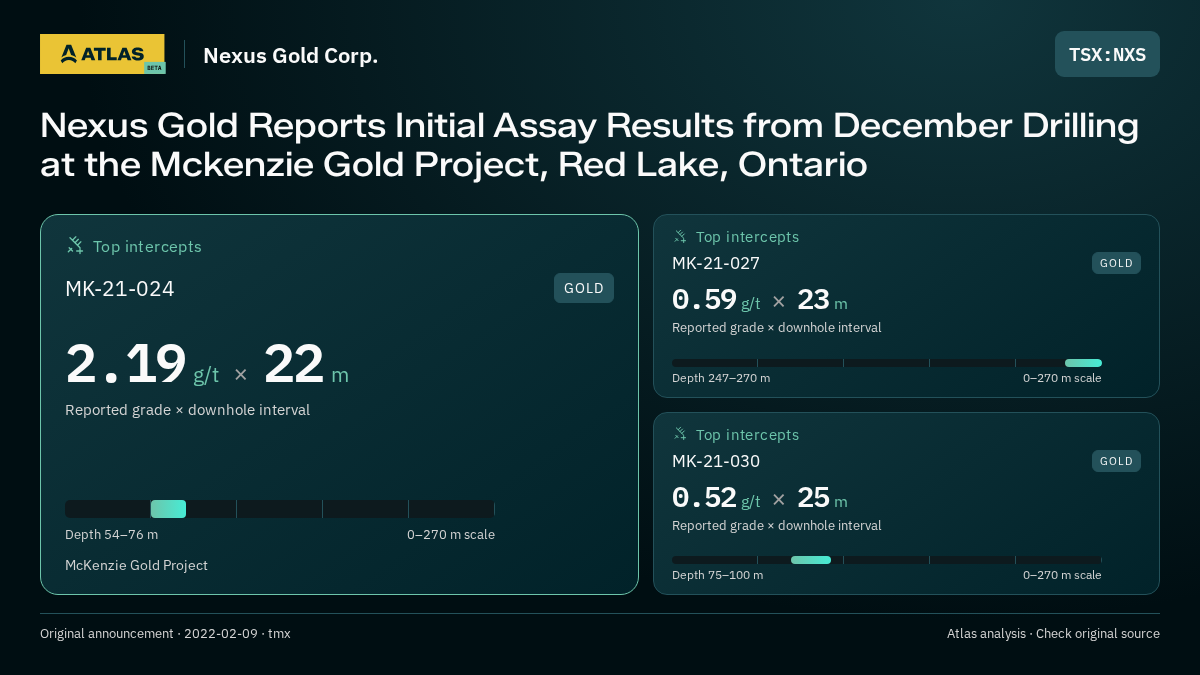
Task: Click the 2.19 g/t grade value
Action: [142, 365]
